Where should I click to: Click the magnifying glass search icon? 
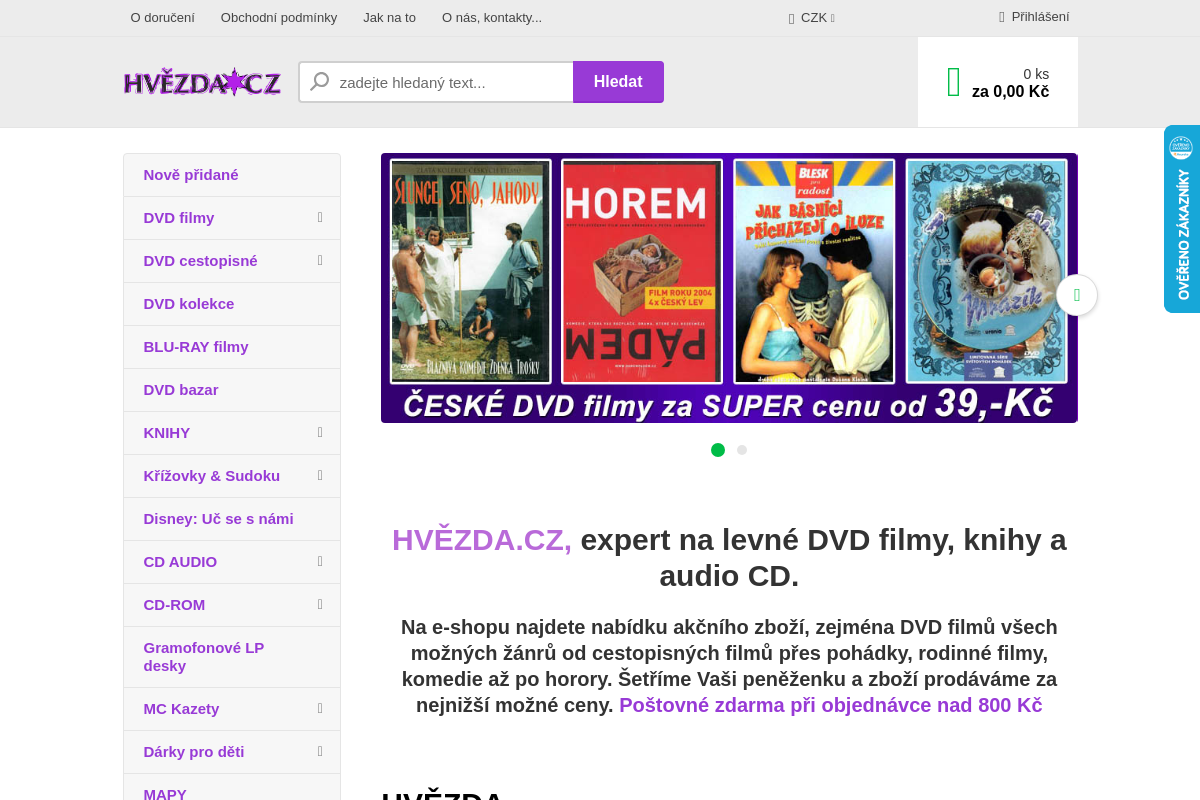click(319, 81)
